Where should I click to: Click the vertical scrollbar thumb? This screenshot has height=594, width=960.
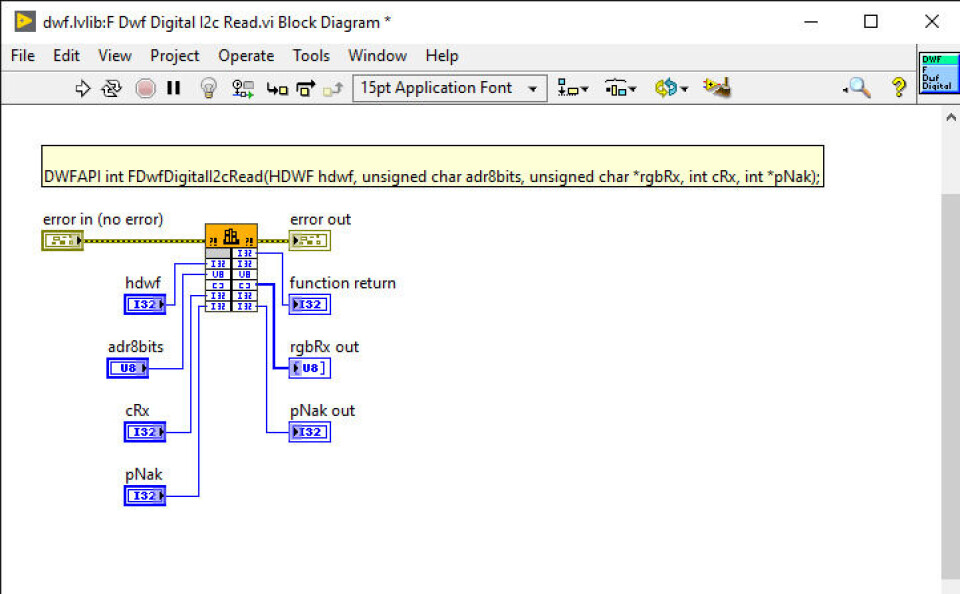click(x=950, y=385)
